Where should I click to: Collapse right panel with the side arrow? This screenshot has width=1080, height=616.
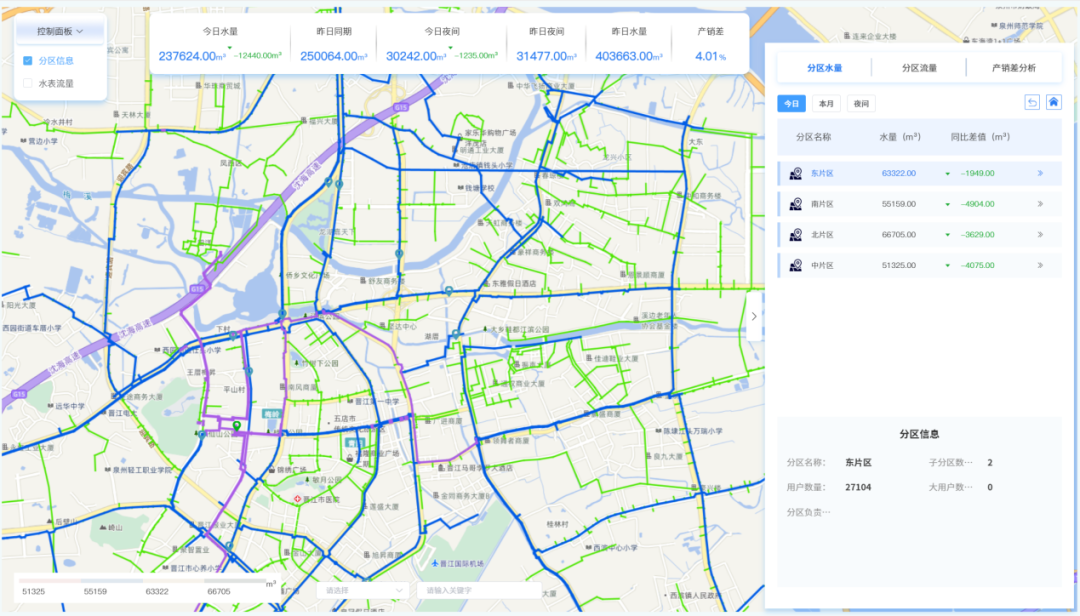tap(753, 316)
